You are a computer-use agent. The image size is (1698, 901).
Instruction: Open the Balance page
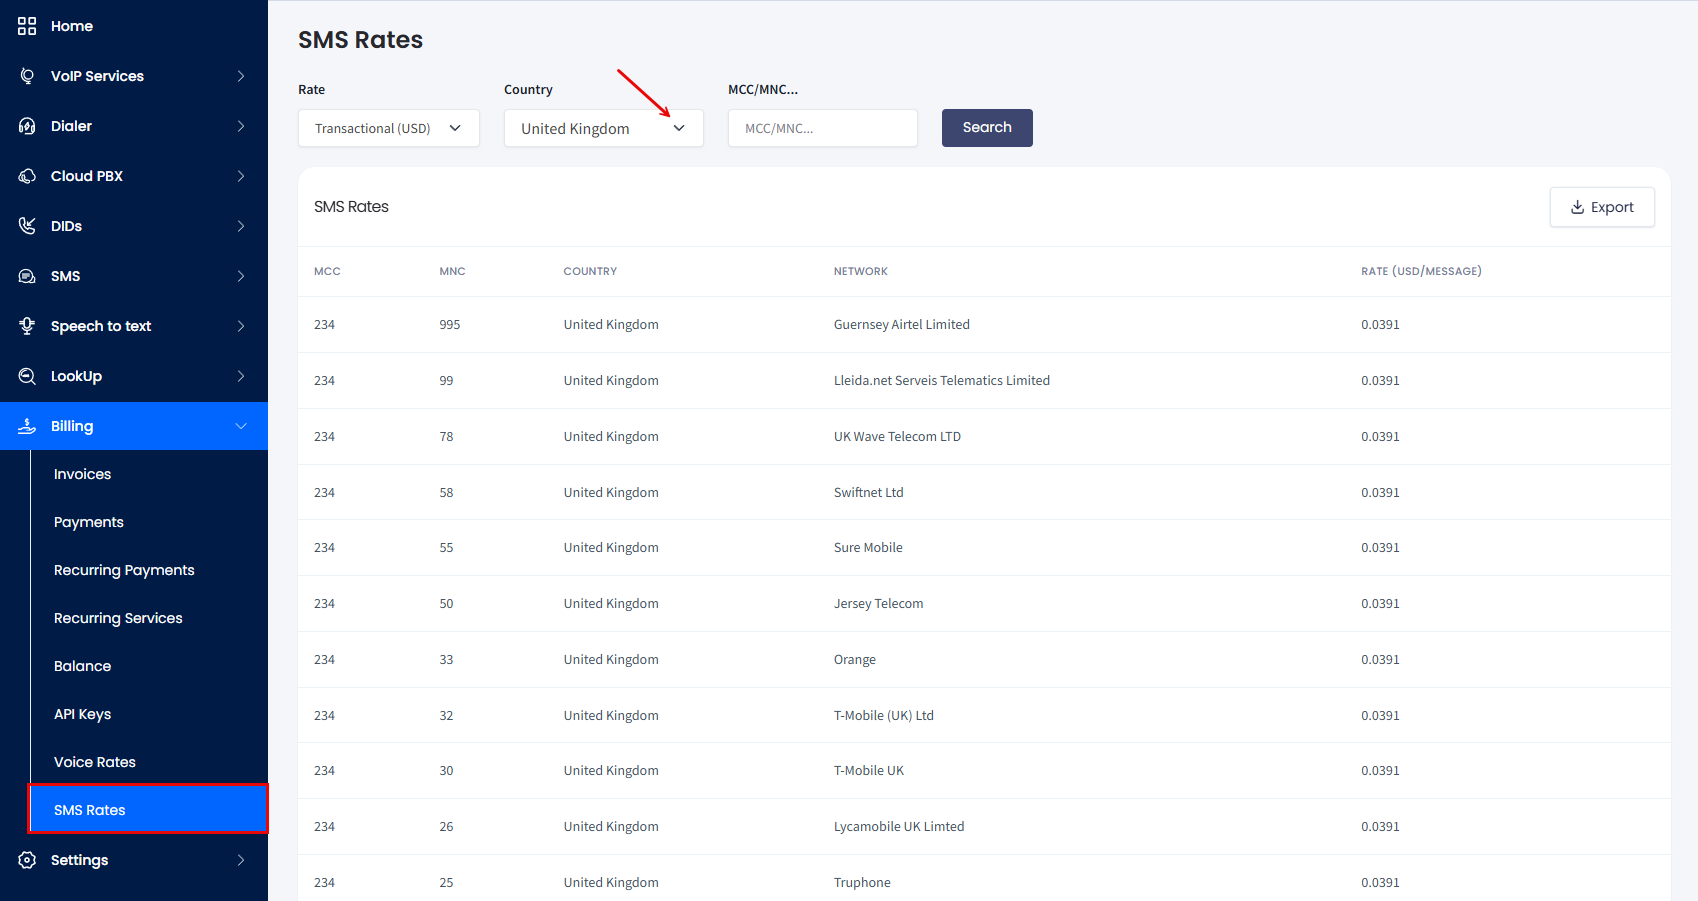tap(82, 666)
